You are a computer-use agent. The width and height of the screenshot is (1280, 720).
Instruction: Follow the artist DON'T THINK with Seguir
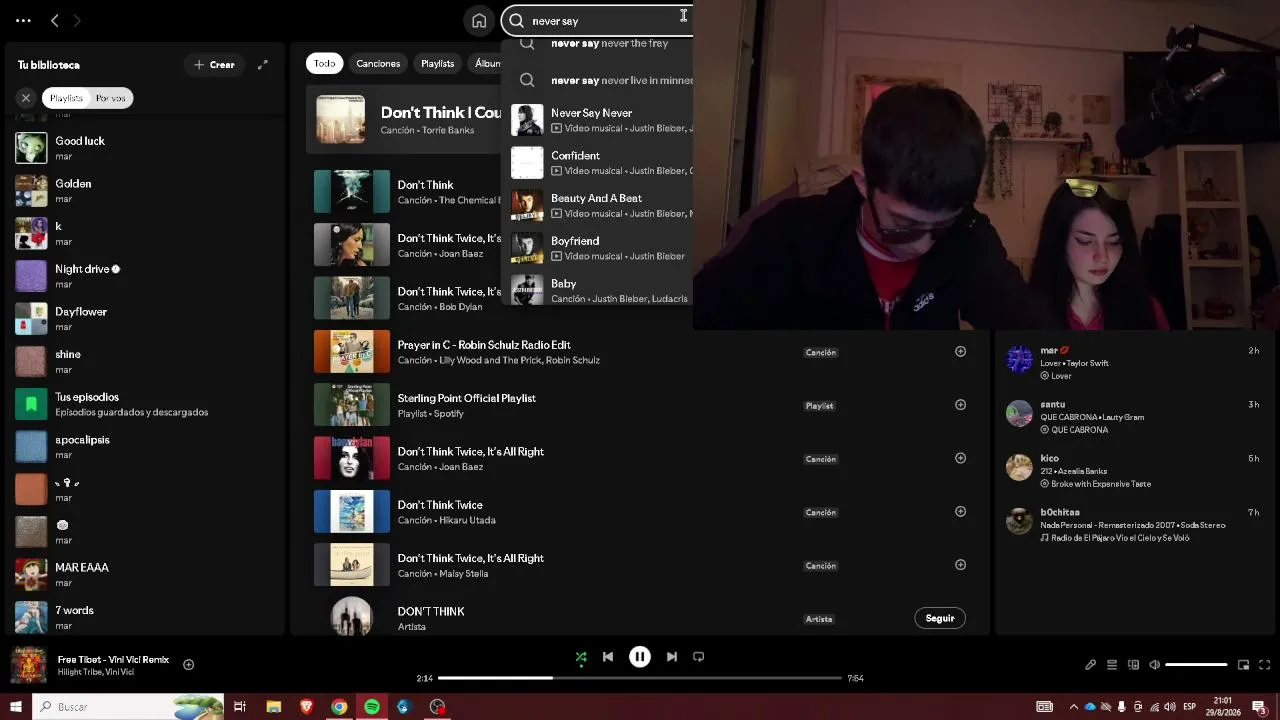click(940, 618)
